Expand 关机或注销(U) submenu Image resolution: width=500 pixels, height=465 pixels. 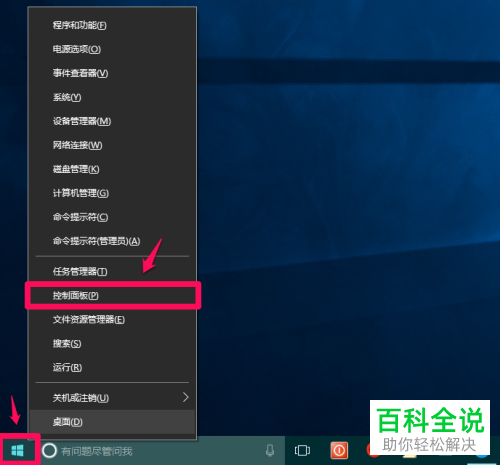pos(113,398)
